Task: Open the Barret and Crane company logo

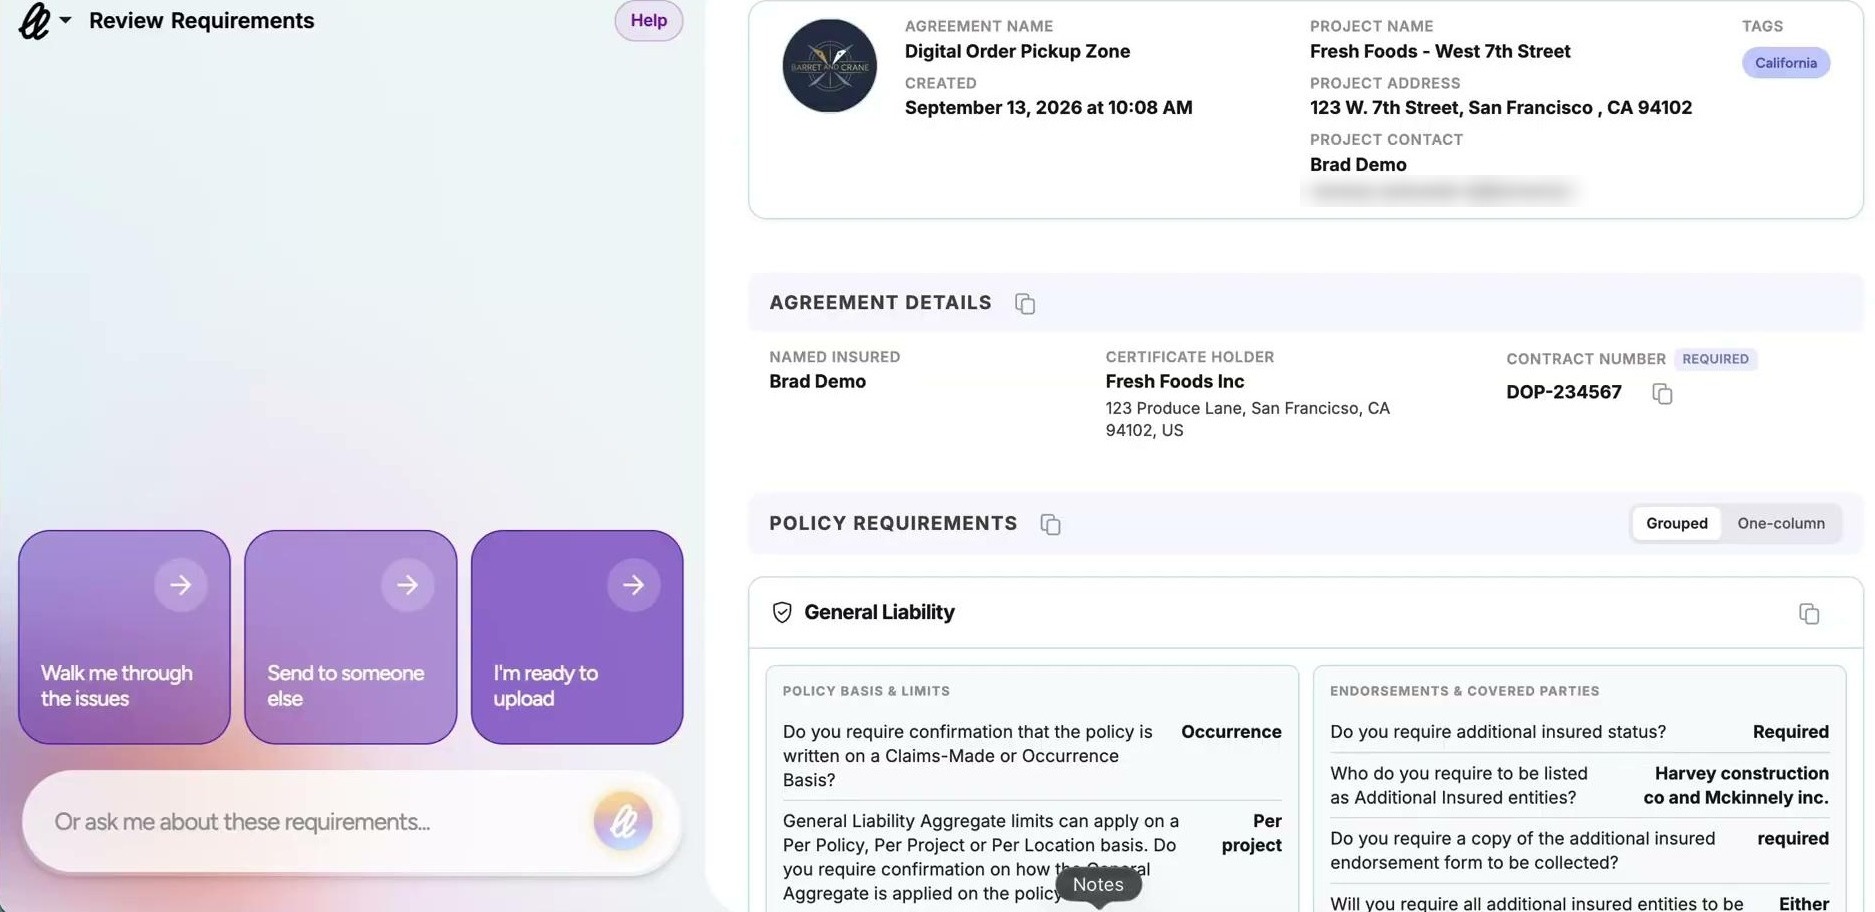Action: tap(829, 66)
